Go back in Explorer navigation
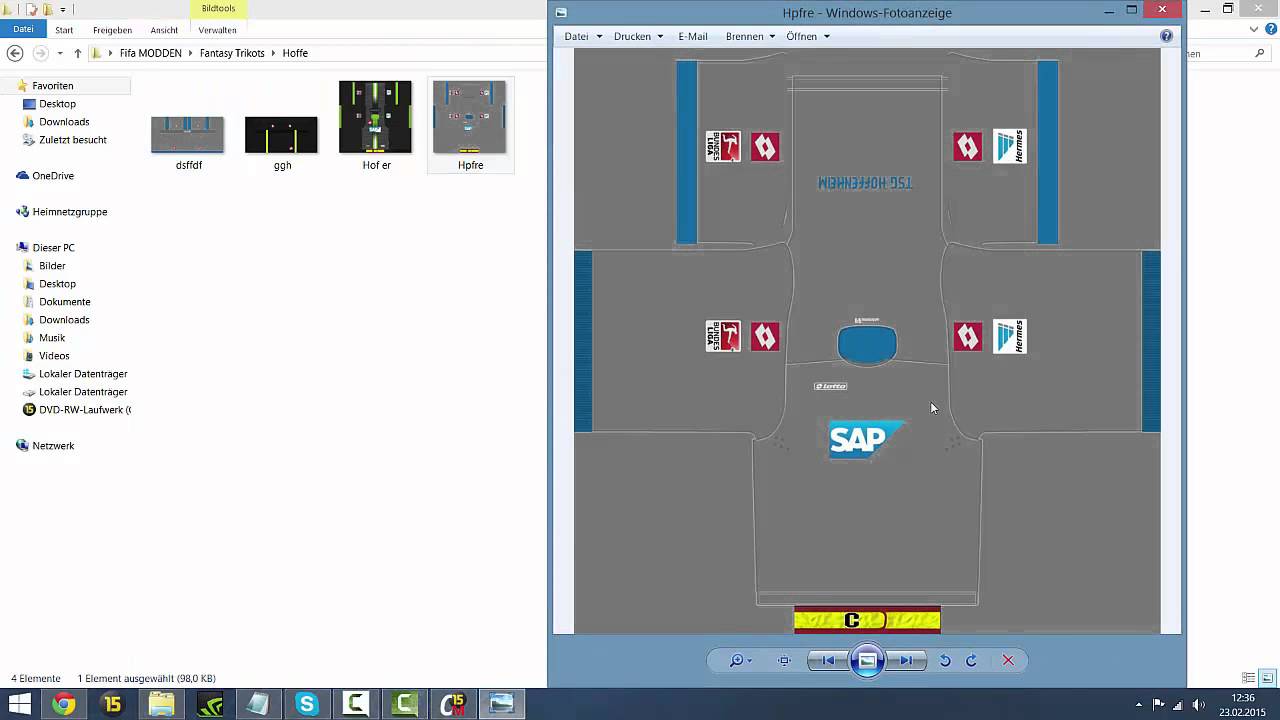This screenshot has height=720, width=1280. tap(15, 53)
